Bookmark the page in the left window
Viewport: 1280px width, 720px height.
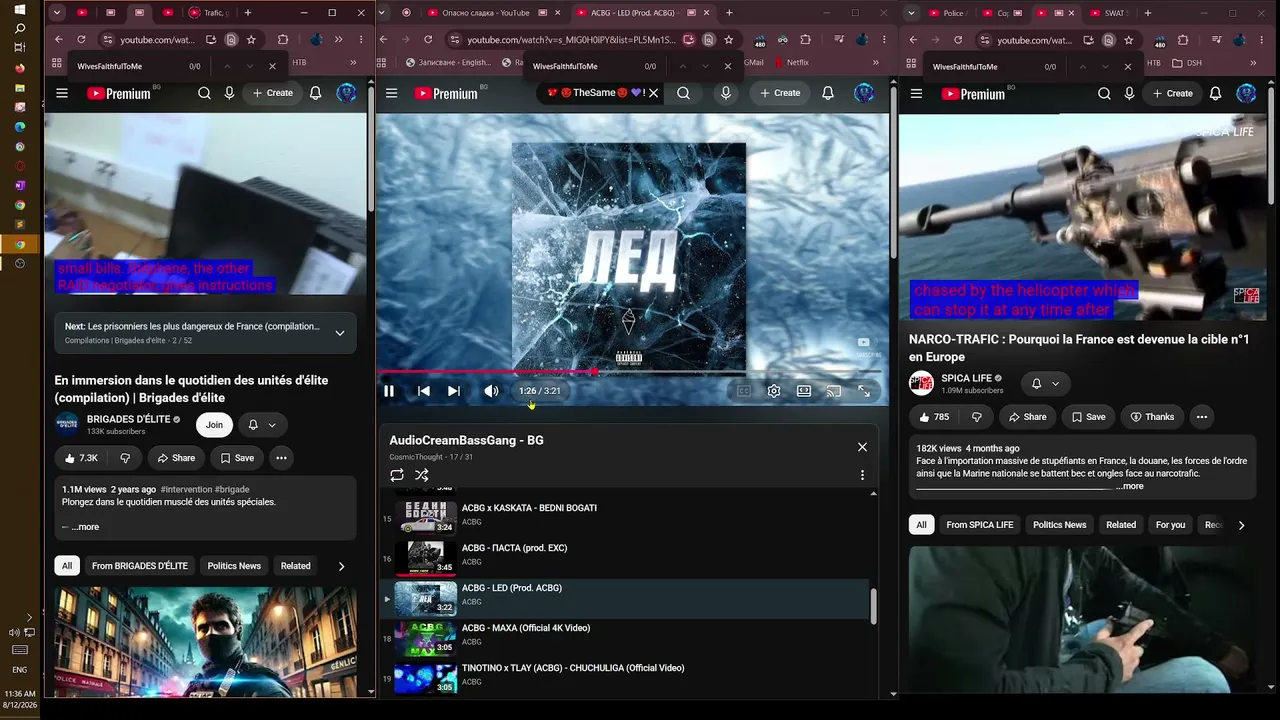(251, 40)
